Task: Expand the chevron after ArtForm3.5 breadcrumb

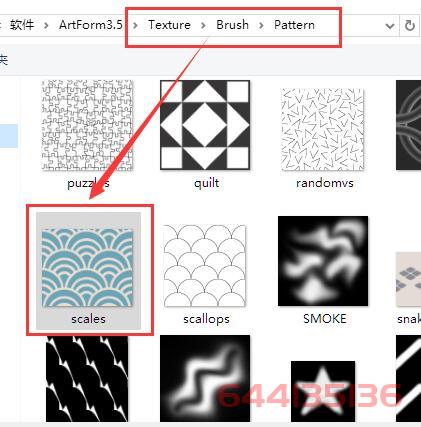Action: point(135,25)
